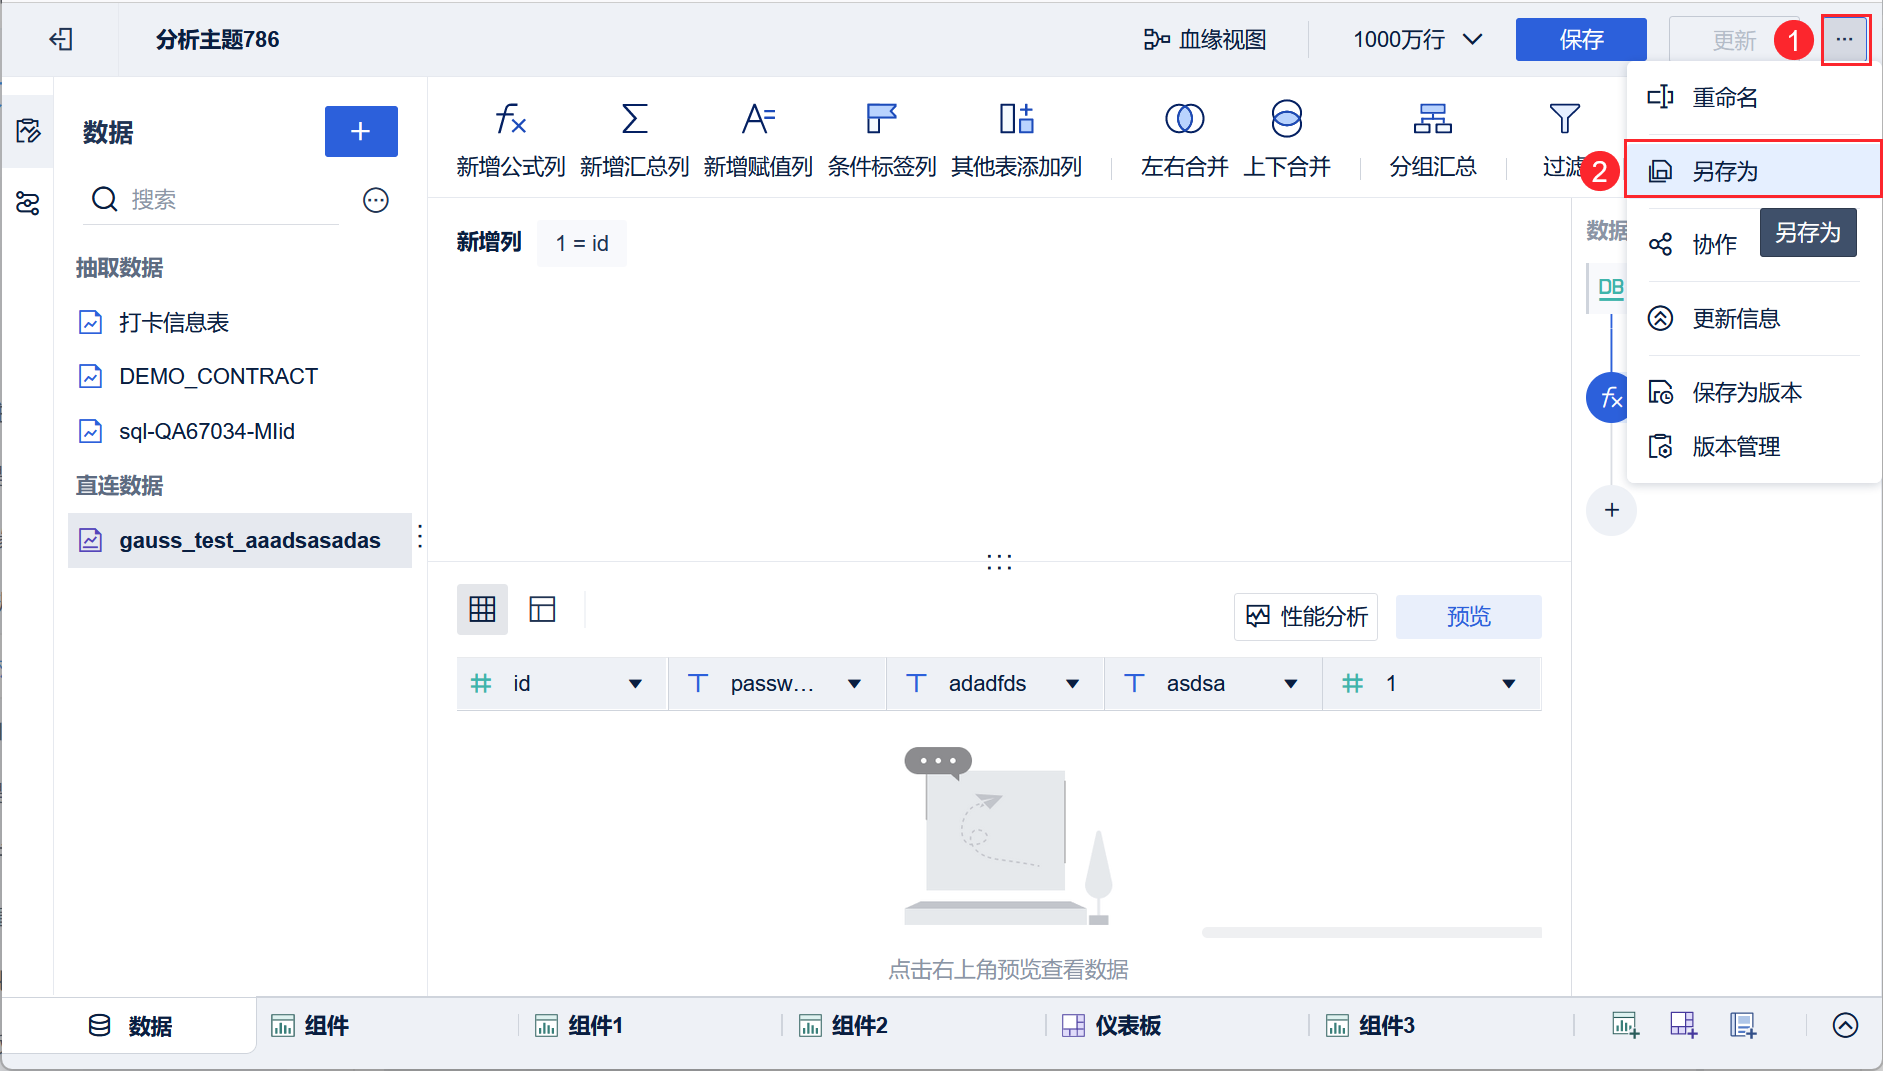Expand the passw... column dropdown arrow
Viewport: 1883px width, 1071px height.
[854, 684]
